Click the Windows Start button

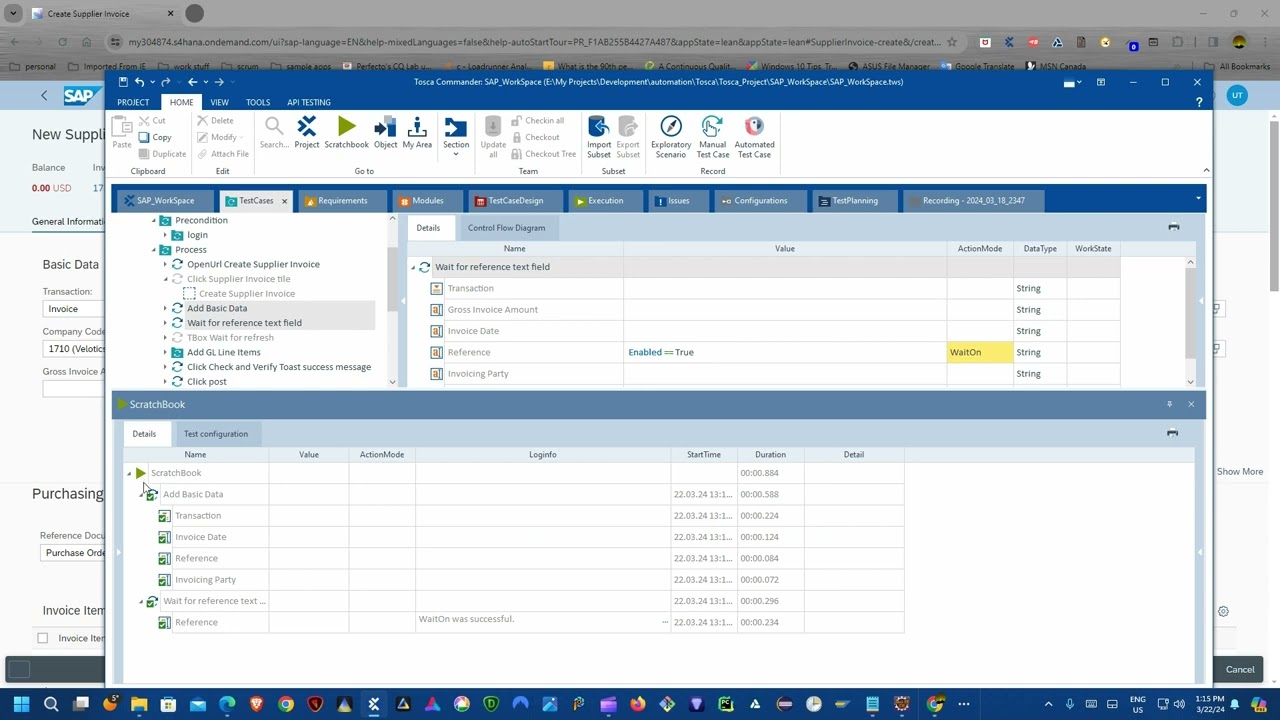(21, 704)
